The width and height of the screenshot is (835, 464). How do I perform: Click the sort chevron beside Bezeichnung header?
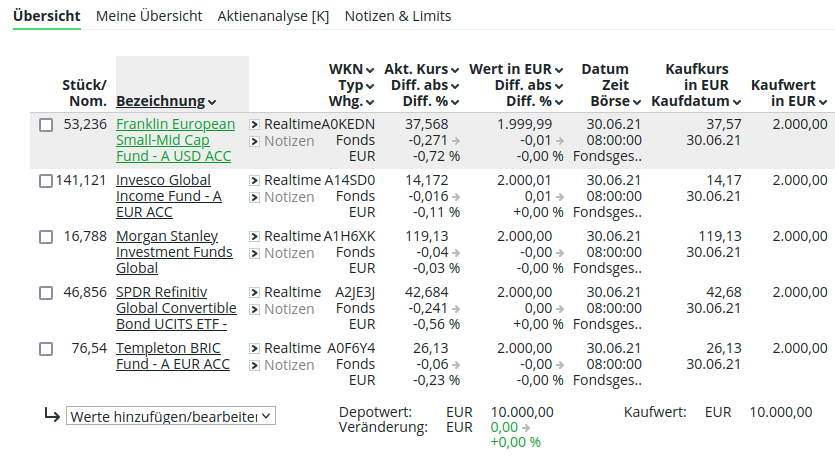(x=212, y=102)
